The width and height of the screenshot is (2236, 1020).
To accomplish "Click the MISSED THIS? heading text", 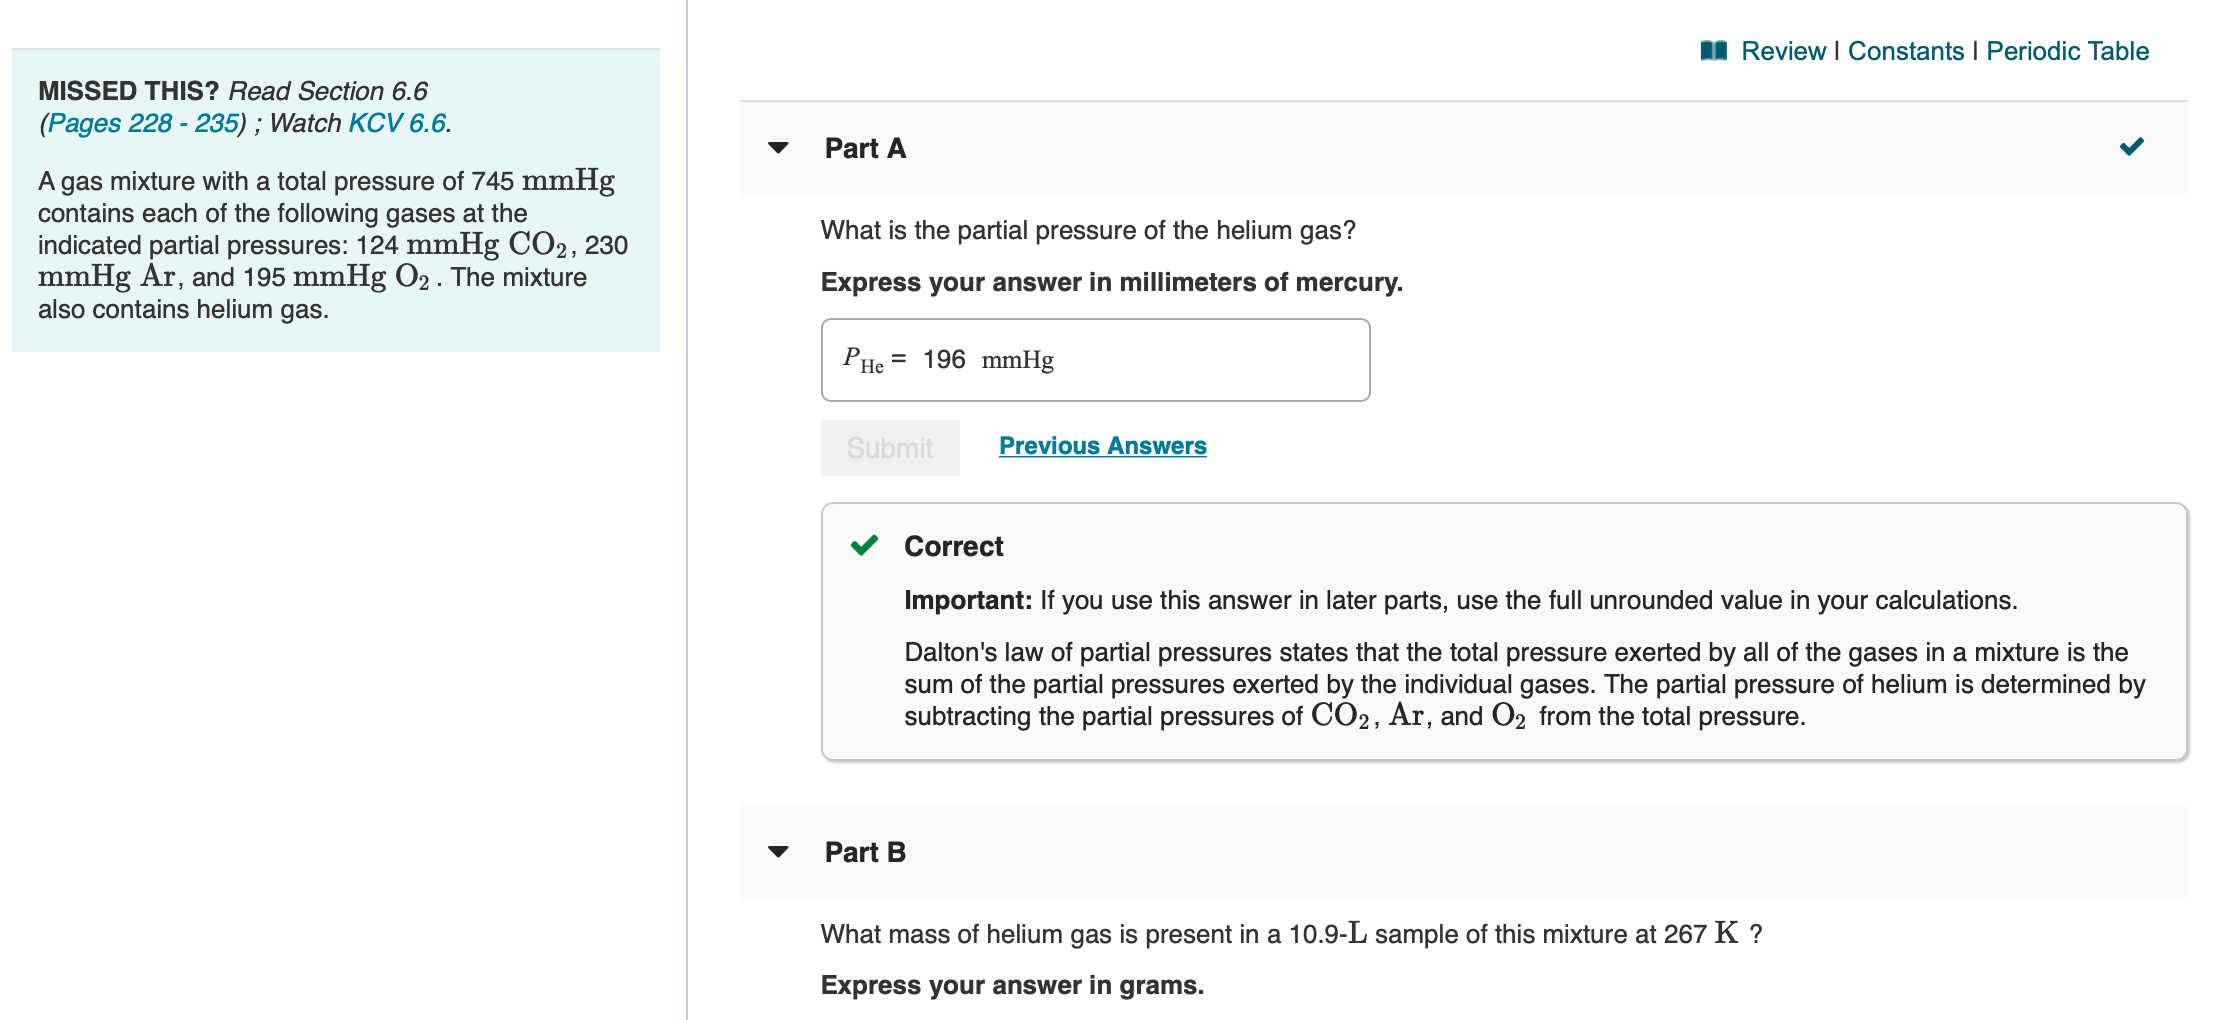I will (x=128, y=91).
